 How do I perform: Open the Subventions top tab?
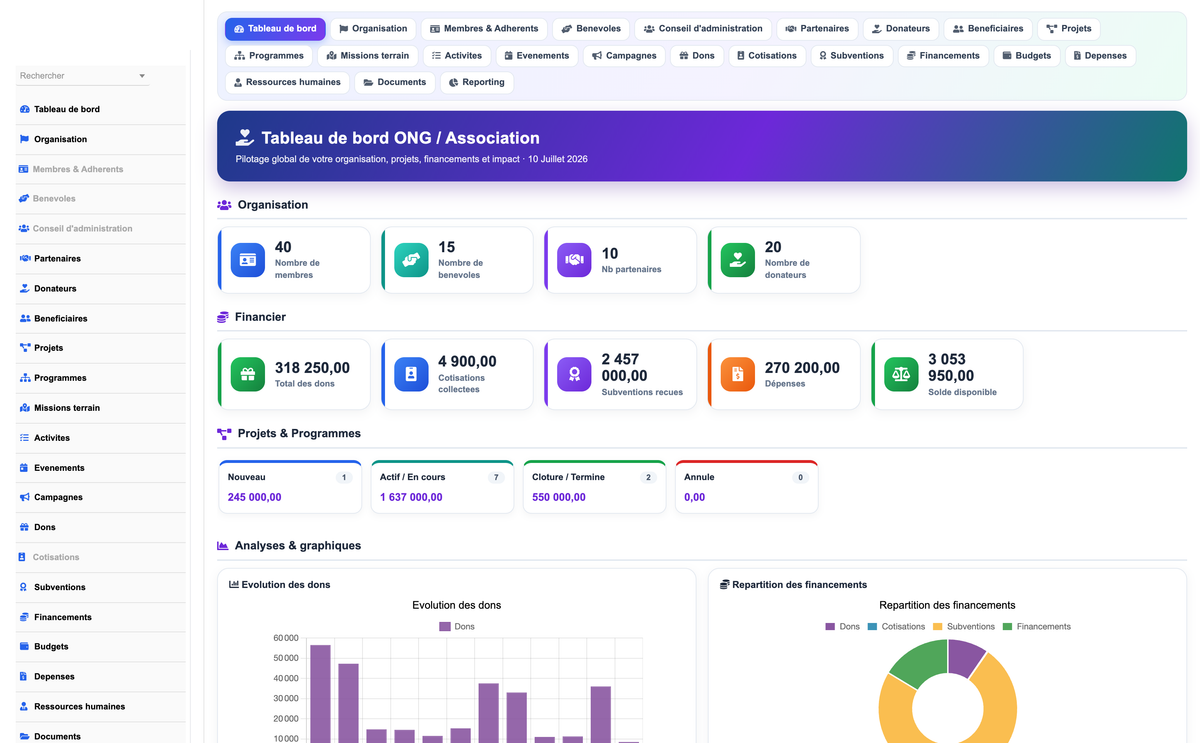pos(852,56)
